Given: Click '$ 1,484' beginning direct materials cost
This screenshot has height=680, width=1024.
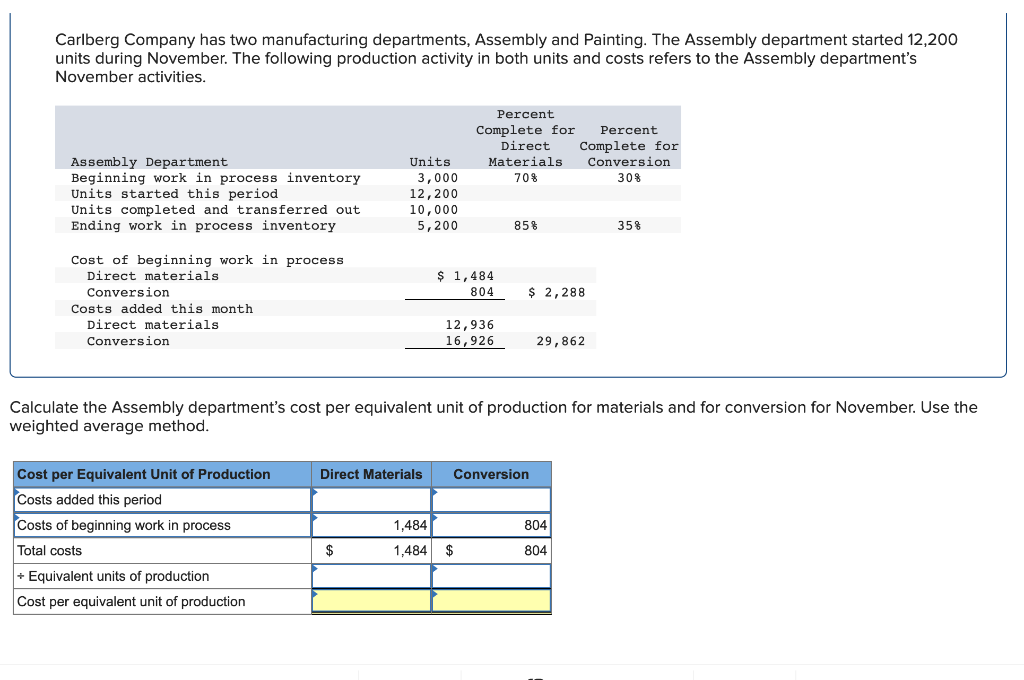Looking at the screenshot, I should 466,276.
